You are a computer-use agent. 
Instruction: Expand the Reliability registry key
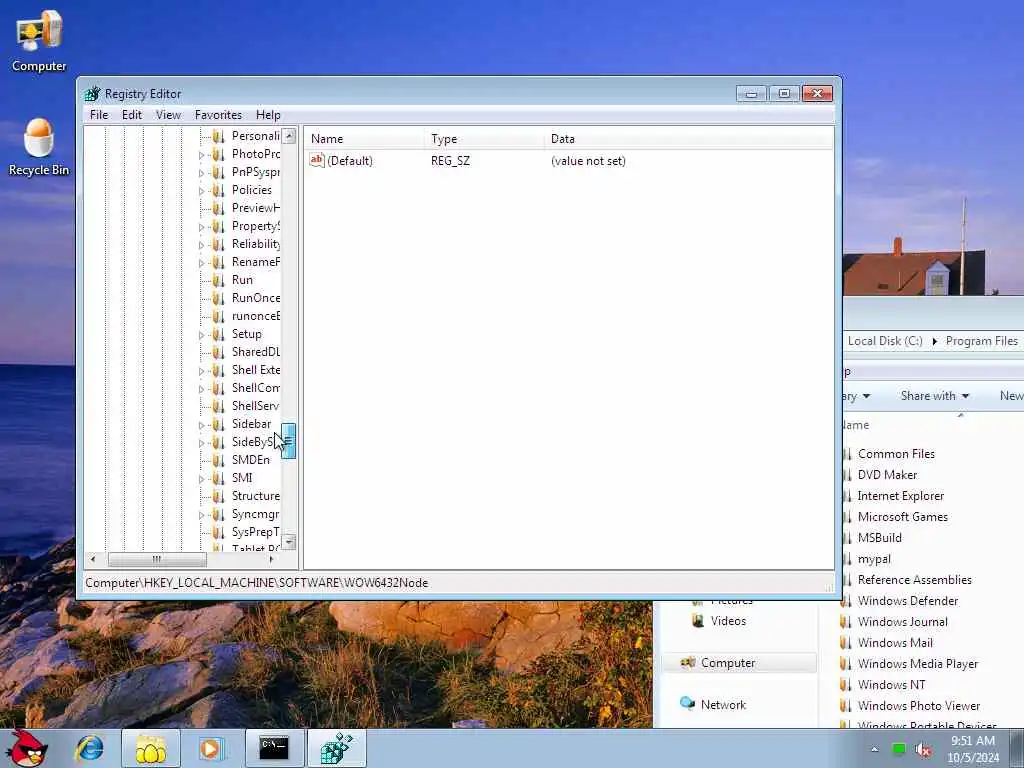(x=201, y=245)
